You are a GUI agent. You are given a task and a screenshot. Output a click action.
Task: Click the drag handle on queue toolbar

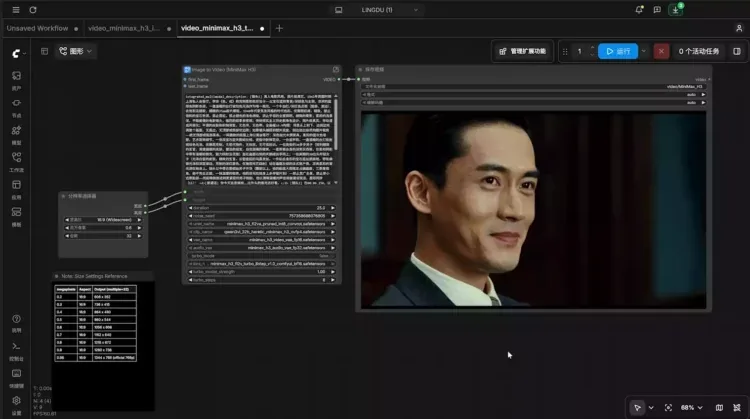point(565,51)
